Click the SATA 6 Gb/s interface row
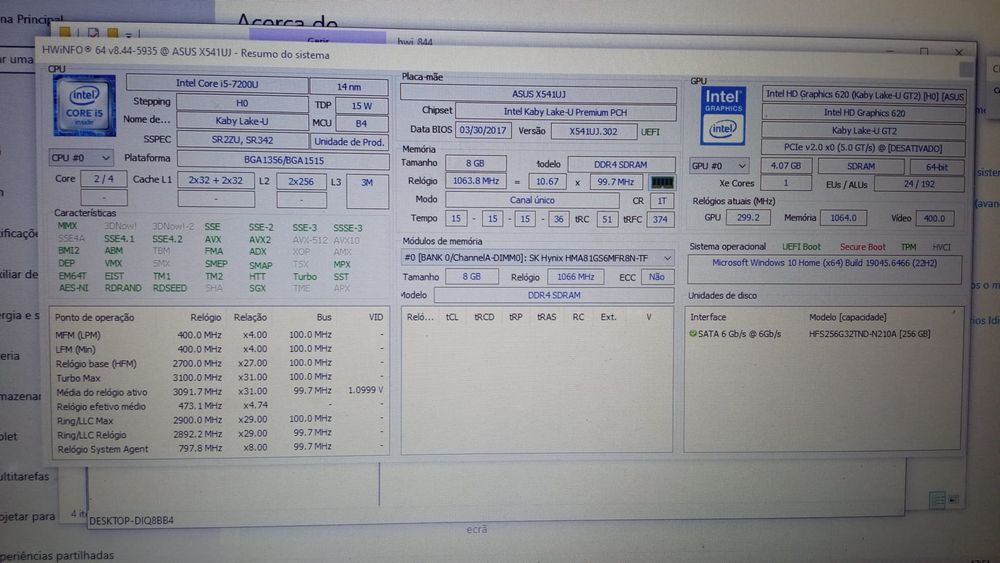The image size is (1000, 563). [739, 333]
